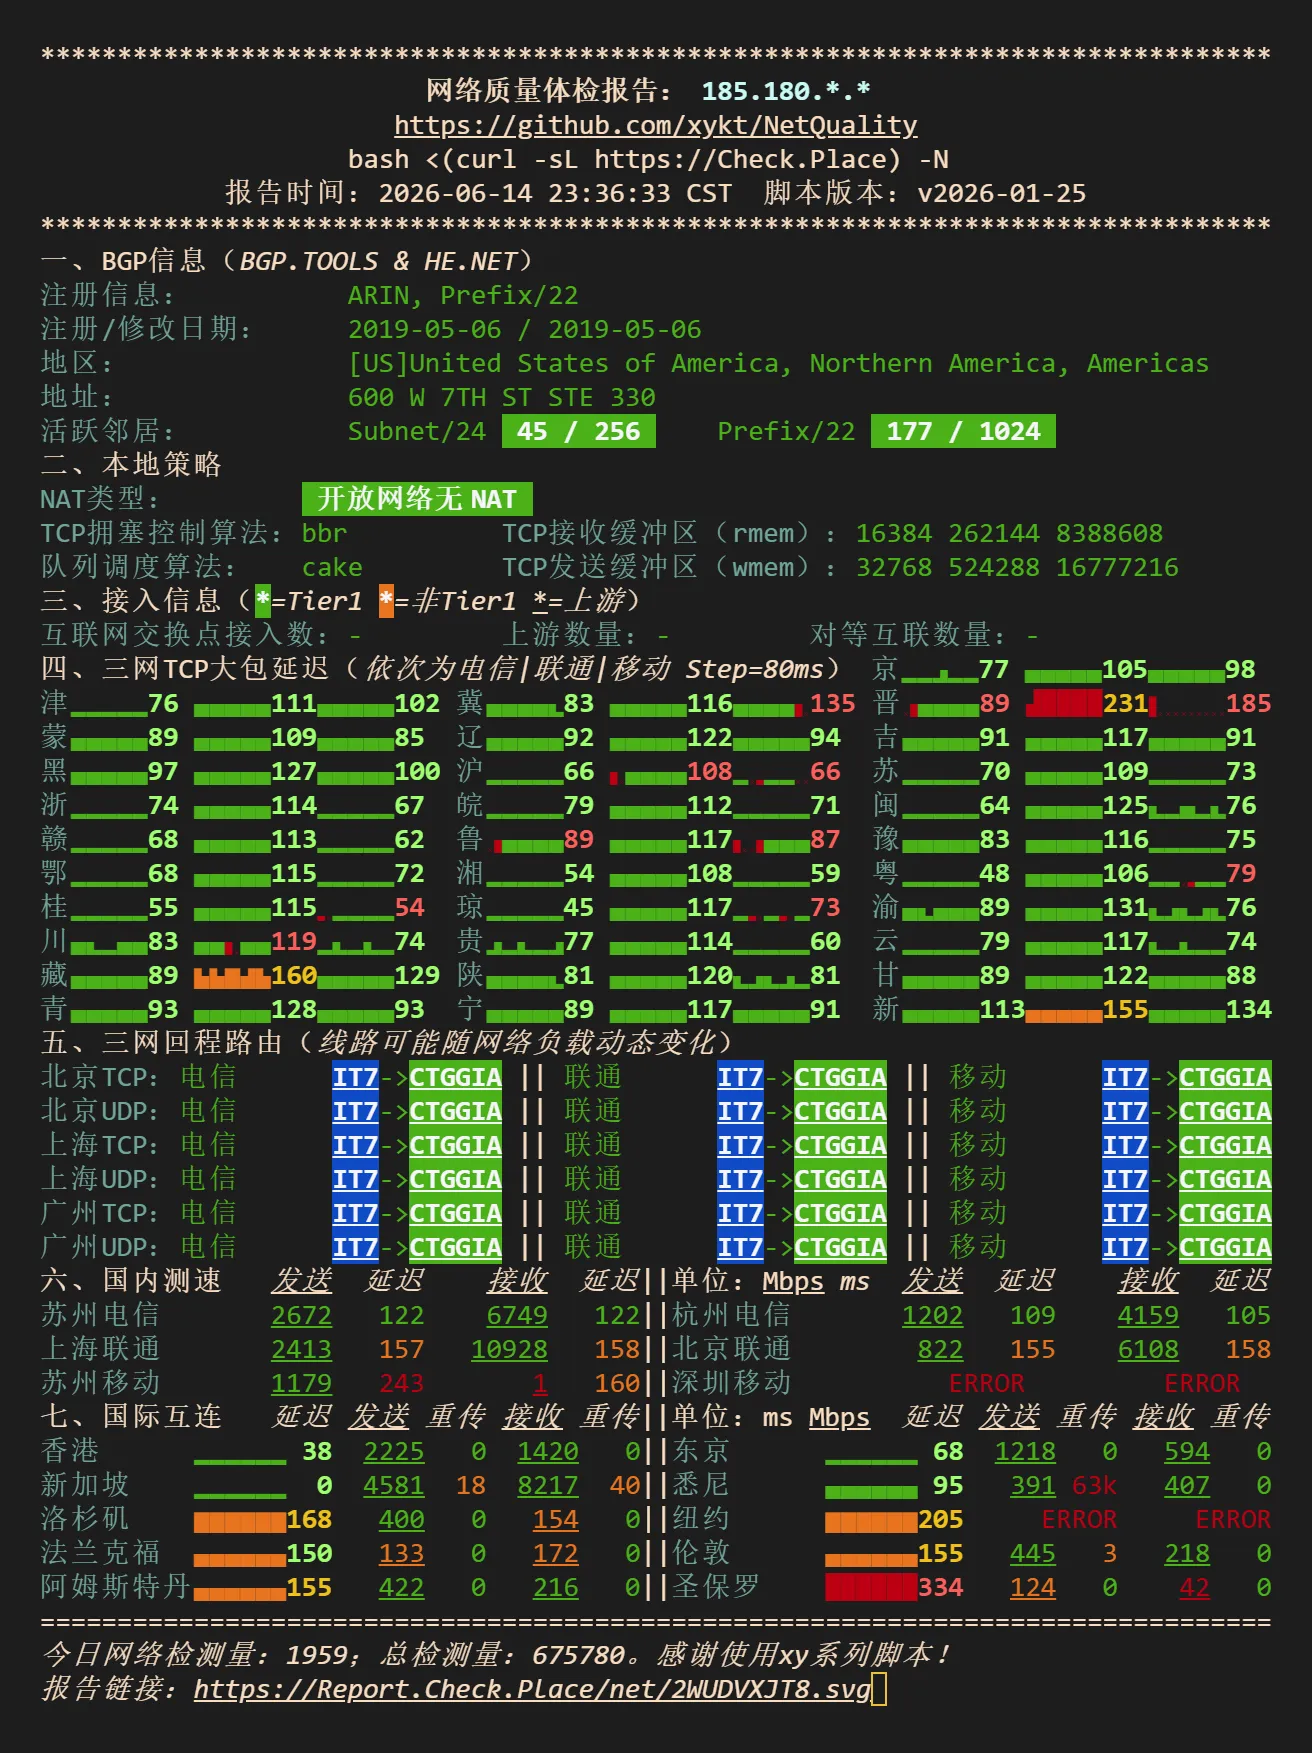
Task: Click the 上海联通 receive speed 10928
Action: [x=509, y=1349]
